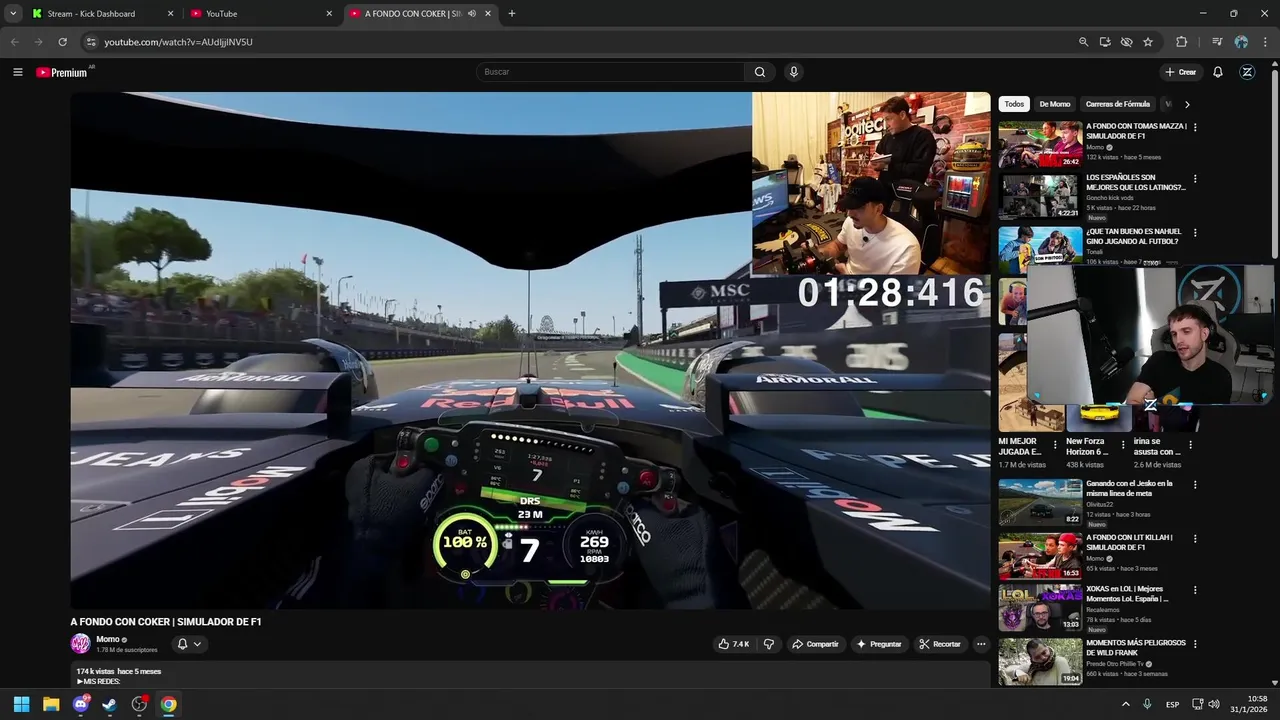This screenshot has height=720, width=1280.
Task: Open options for LOS ESPAÑOLES SON MEJORES
Action: click(1195, 179)
